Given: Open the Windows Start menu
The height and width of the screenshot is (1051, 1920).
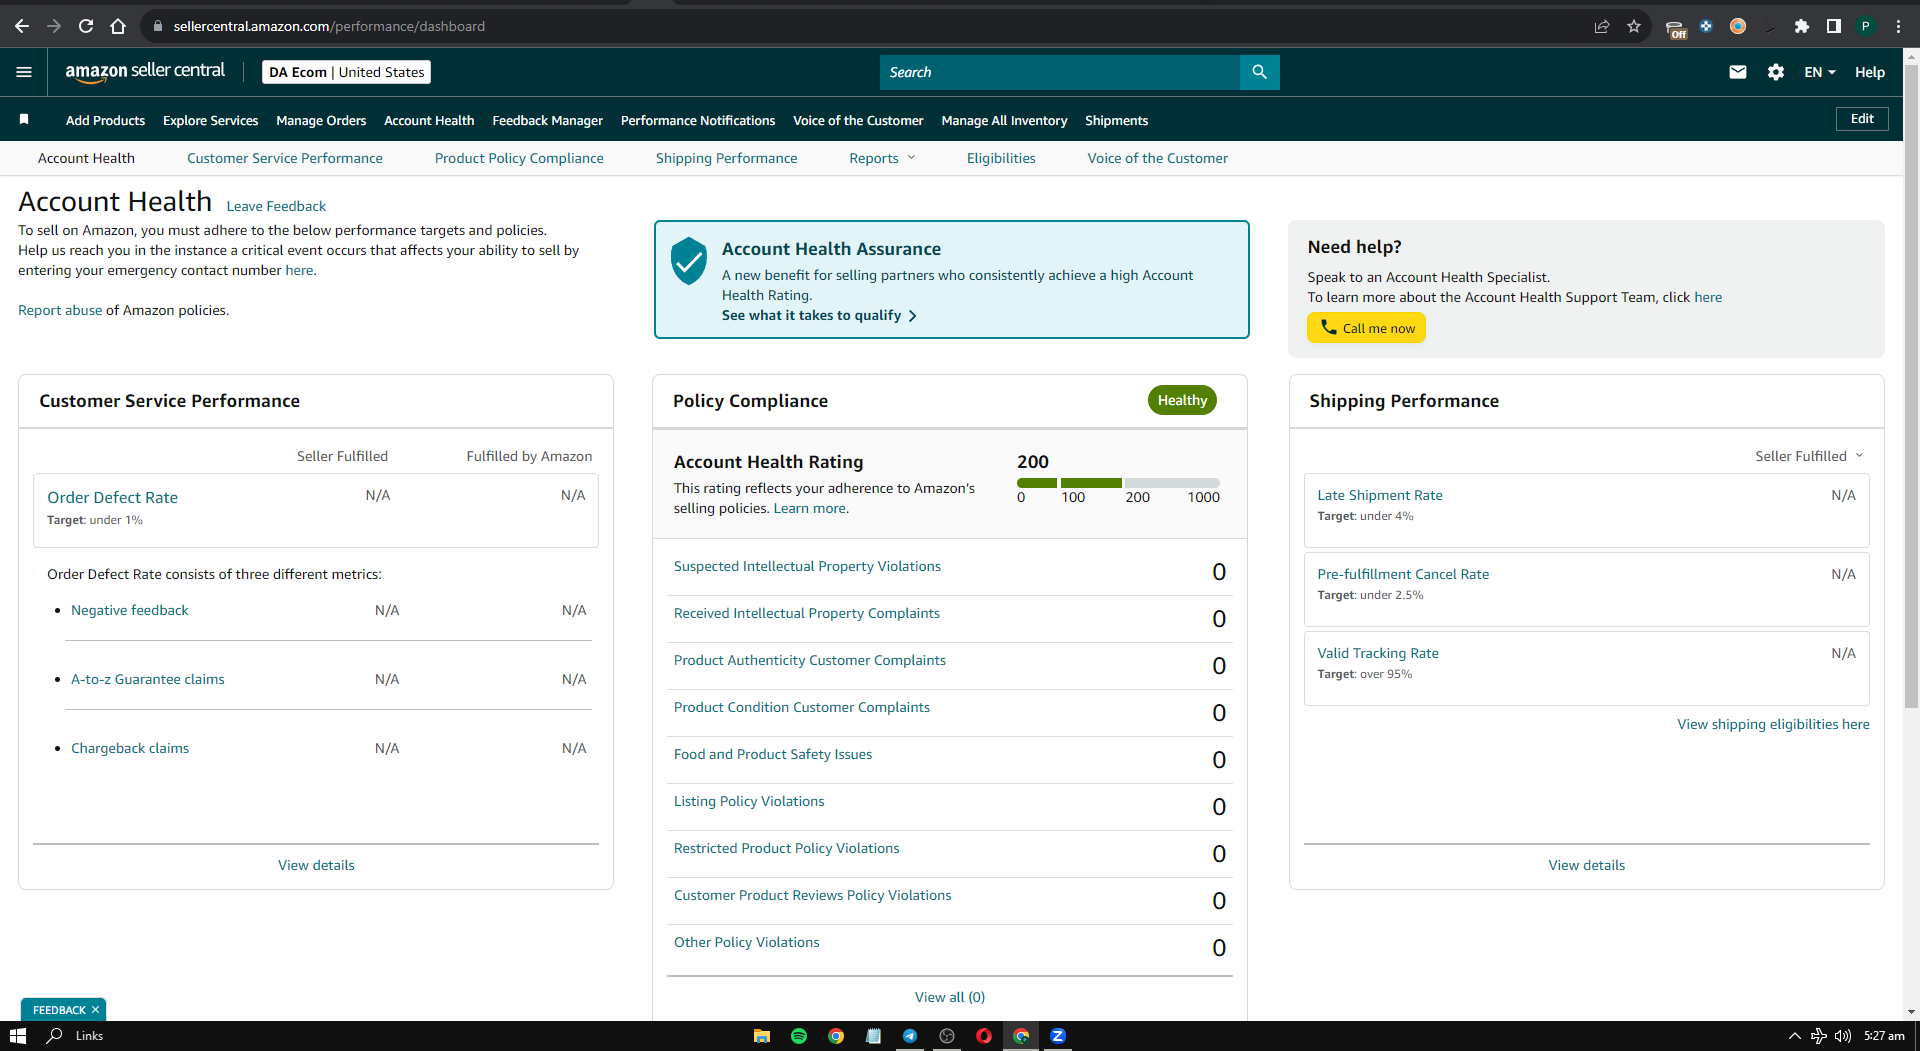Looking at the screenshot, I should pyautogui.click(x=18, y=1036).
